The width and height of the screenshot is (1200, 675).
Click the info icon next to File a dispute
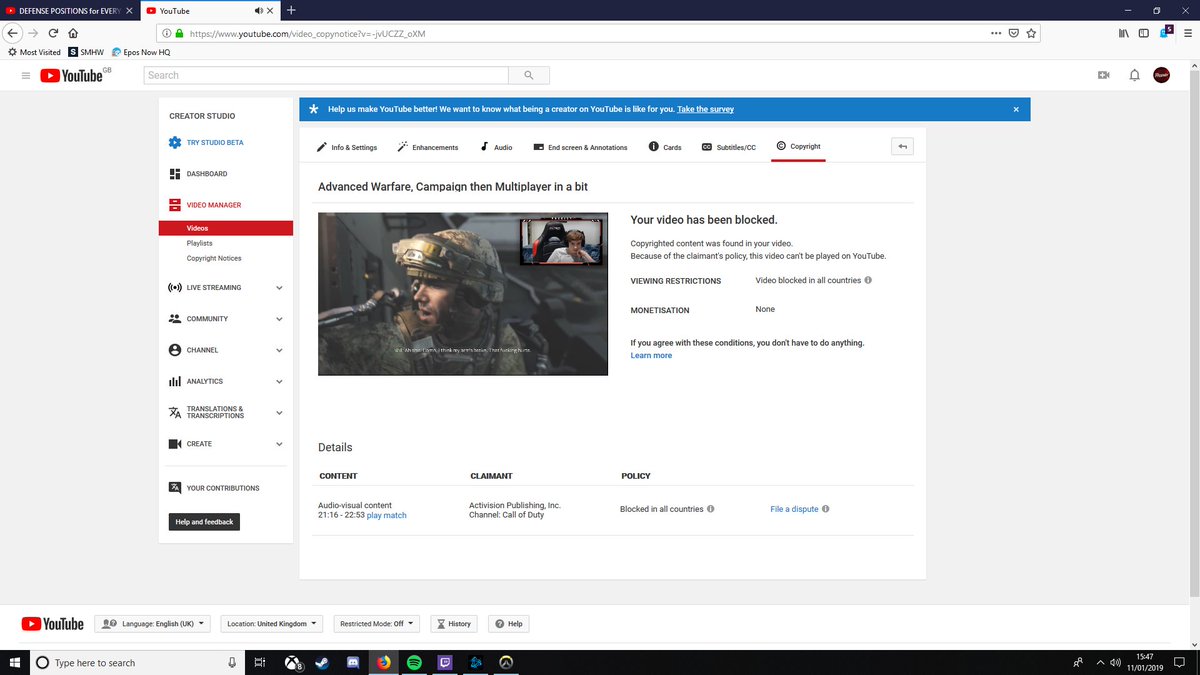pos(825,509)
